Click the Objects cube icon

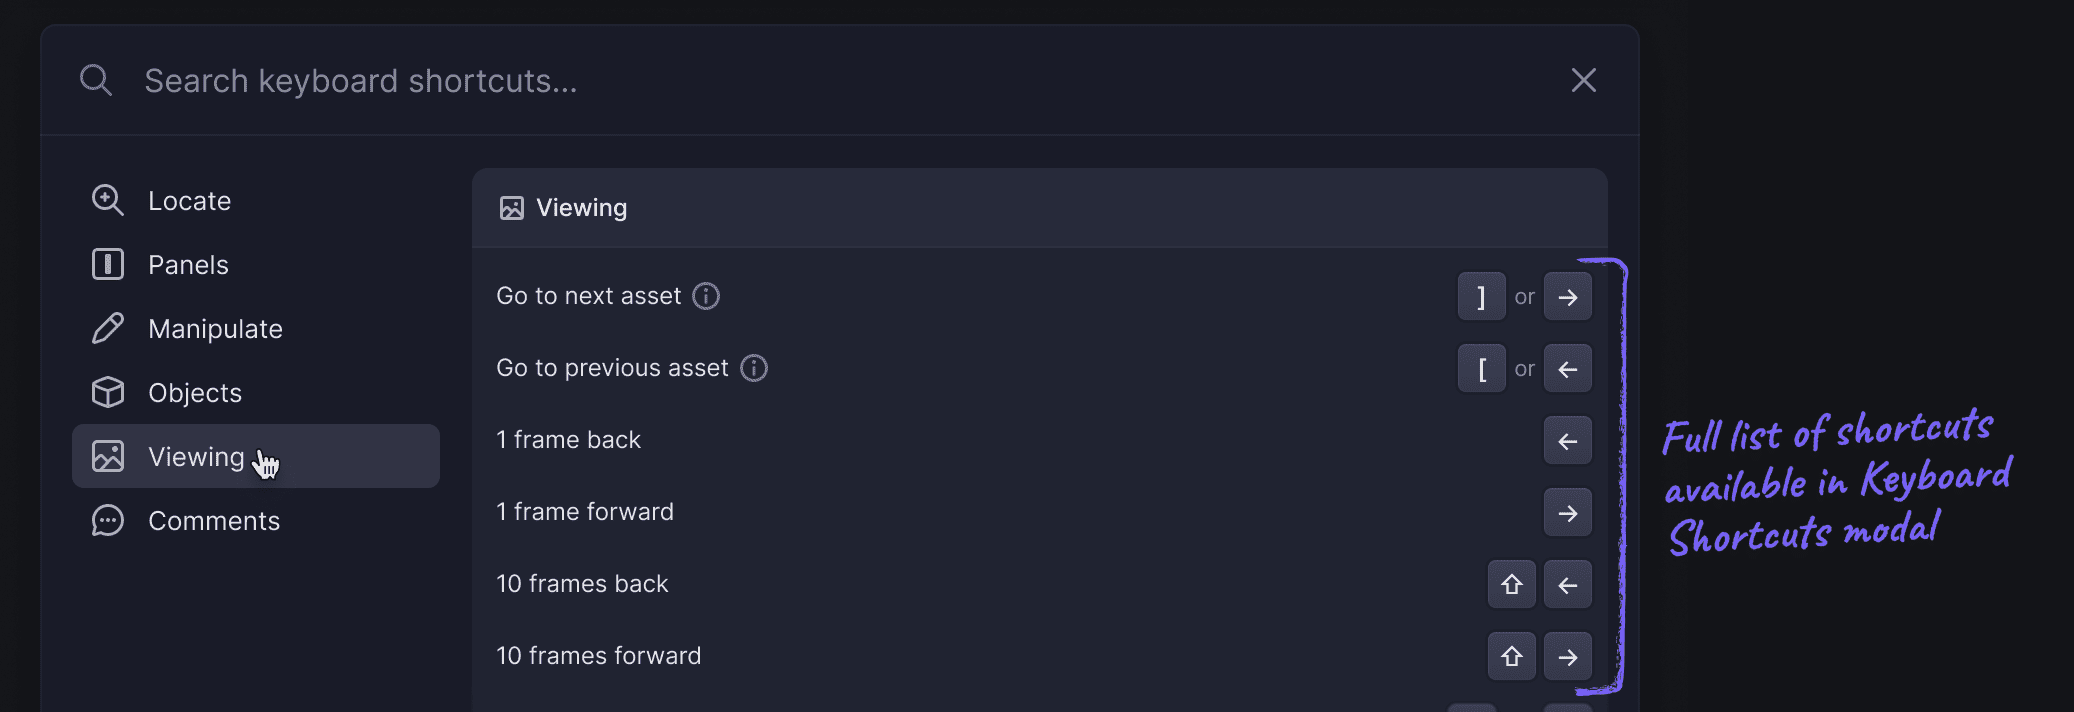pos(108,392)
